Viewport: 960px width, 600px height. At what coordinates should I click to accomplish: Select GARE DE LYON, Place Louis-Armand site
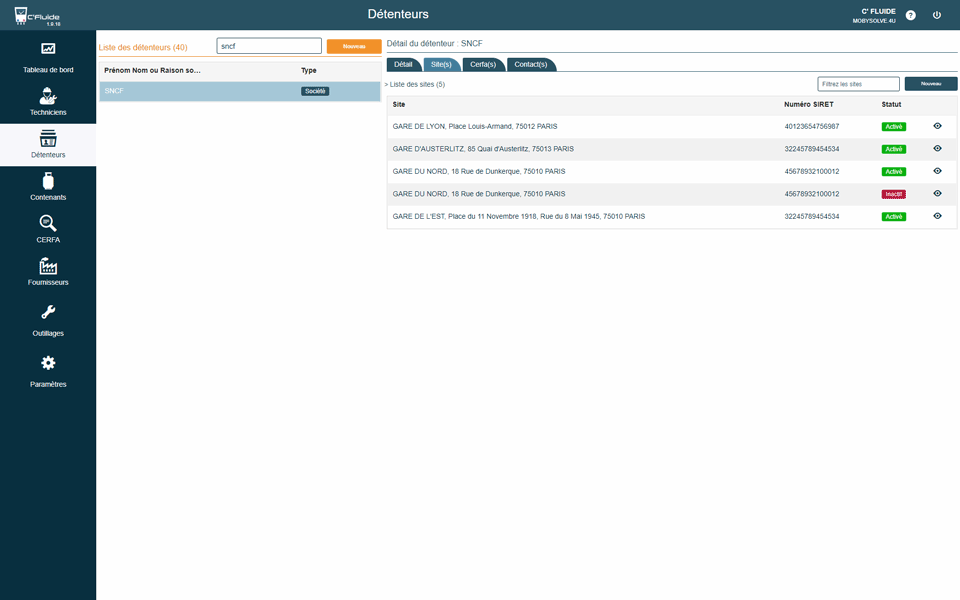(475, 127)
